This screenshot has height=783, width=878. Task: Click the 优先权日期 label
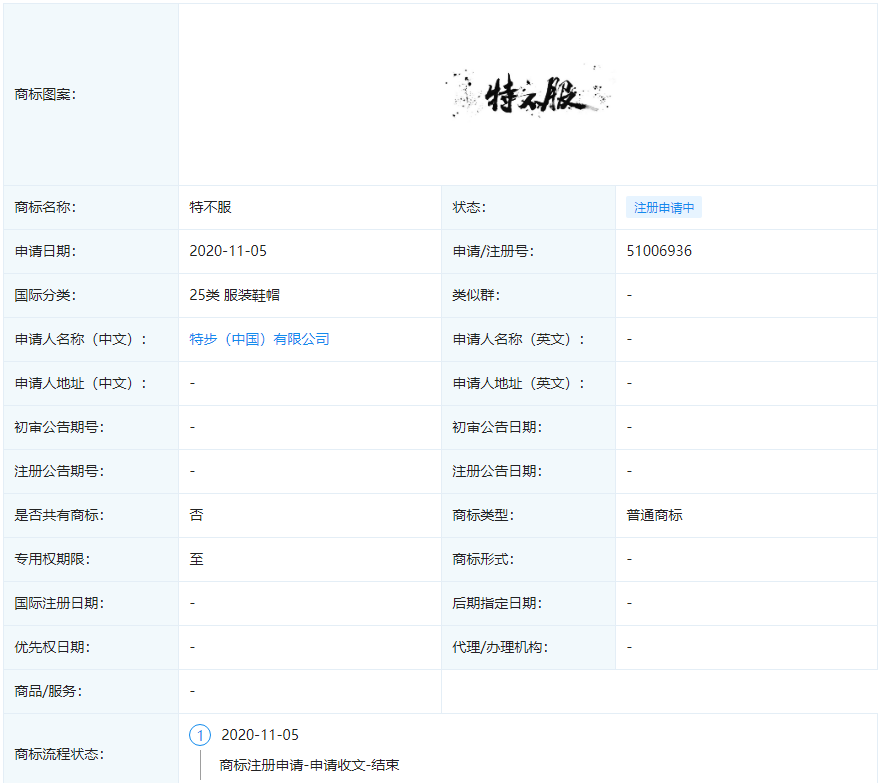pyautogui.click(x=52, y=647)
